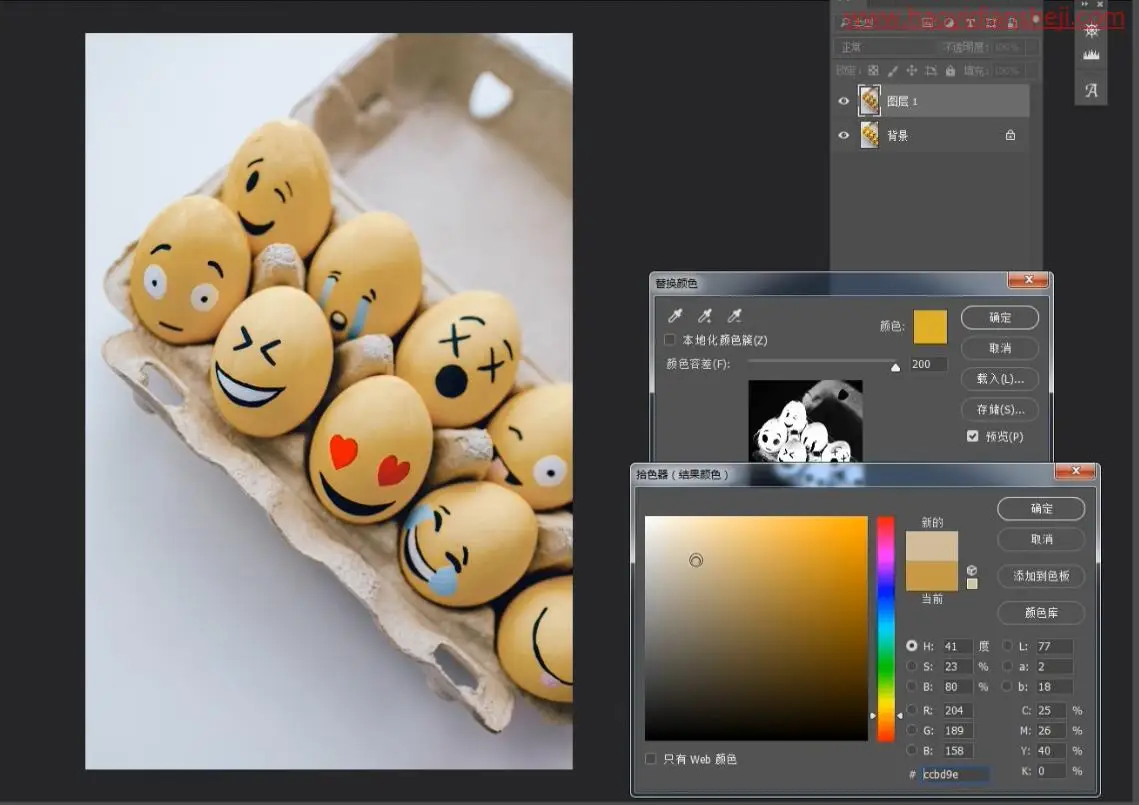Click lock image pixels brush icon
Viewport: 1139px width, 805px height.
893,70
